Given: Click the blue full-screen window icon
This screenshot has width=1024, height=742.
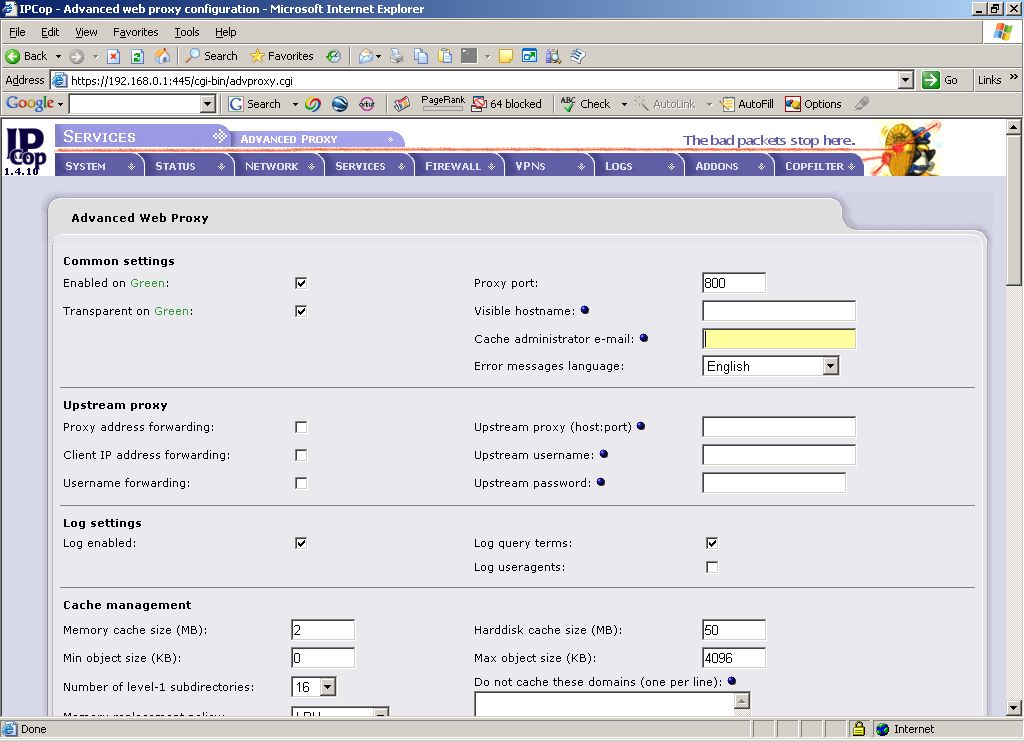Looking at the screenshot, I should (530, 56).
